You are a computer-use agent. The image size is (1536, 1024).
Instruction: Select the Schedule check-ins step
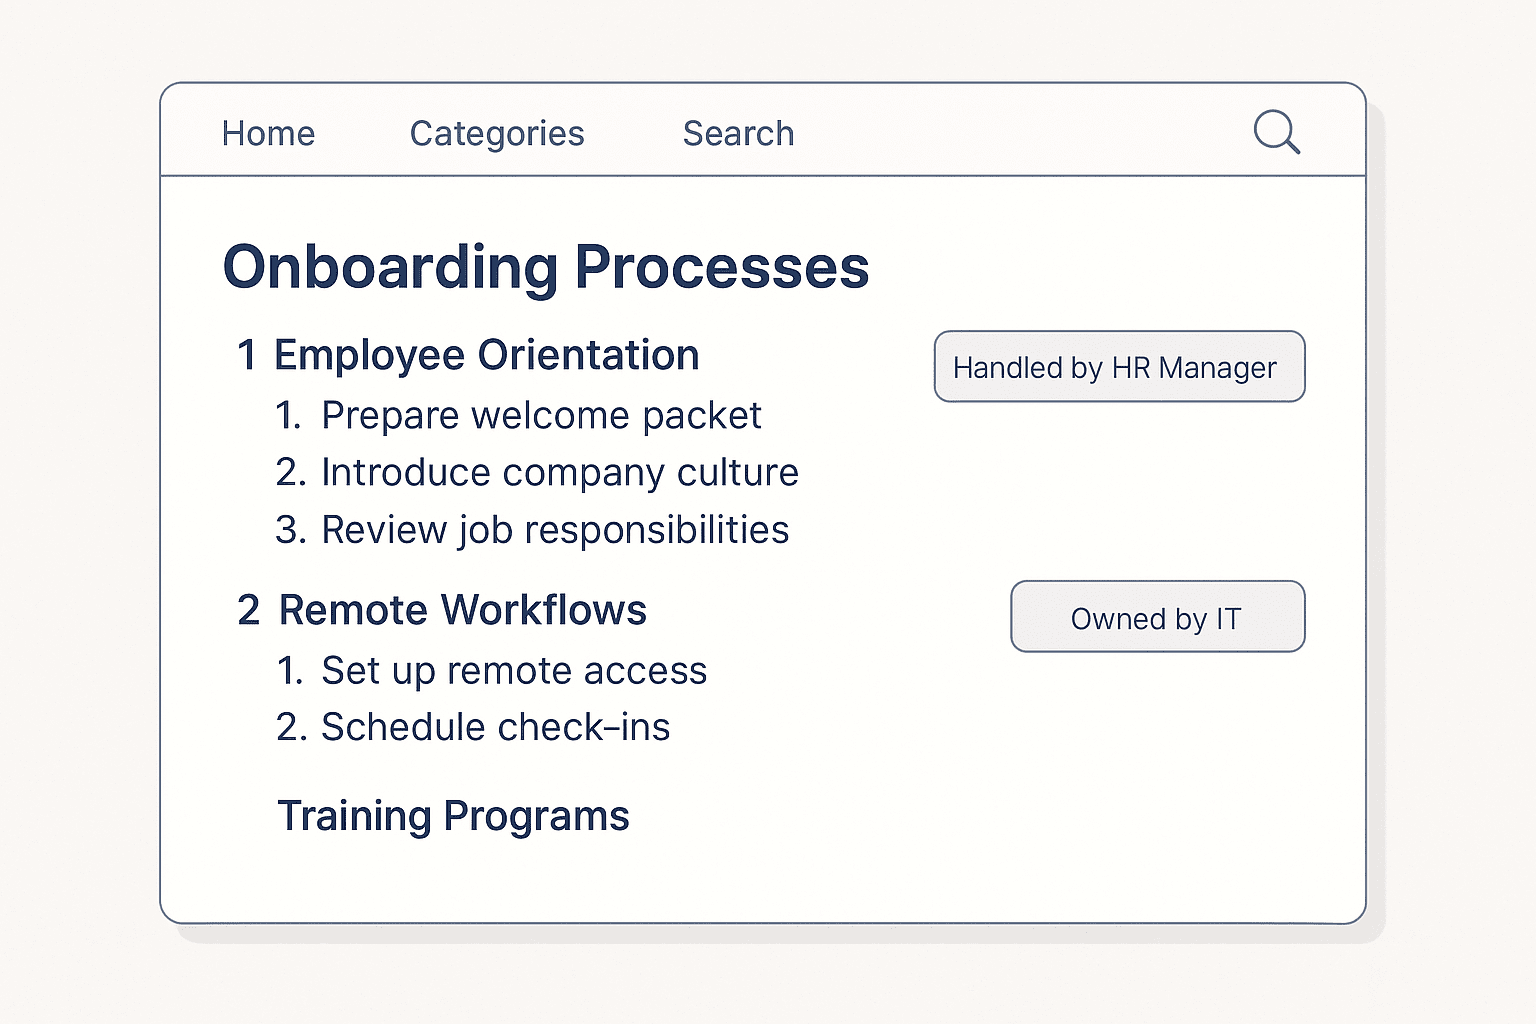coord(495,727)
